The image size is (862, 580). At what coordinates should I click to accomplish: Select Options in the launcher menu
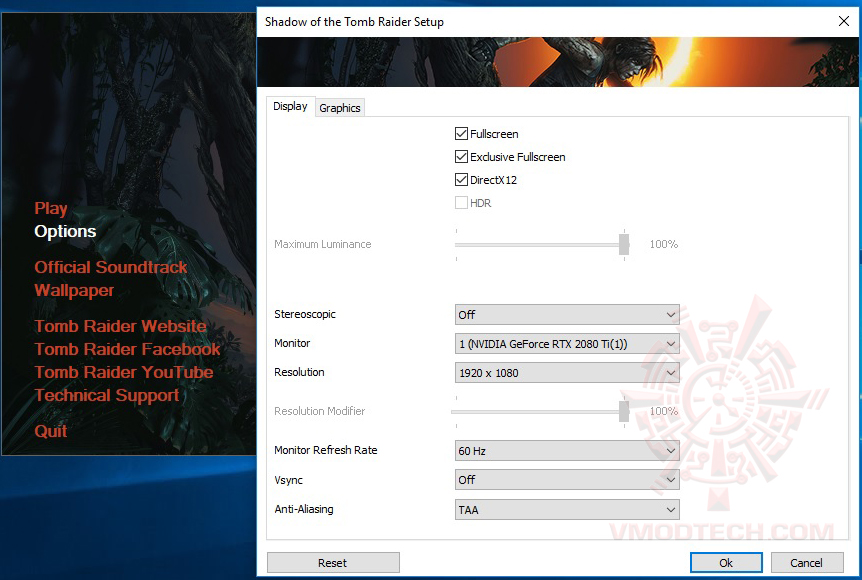tap(65, 231)
